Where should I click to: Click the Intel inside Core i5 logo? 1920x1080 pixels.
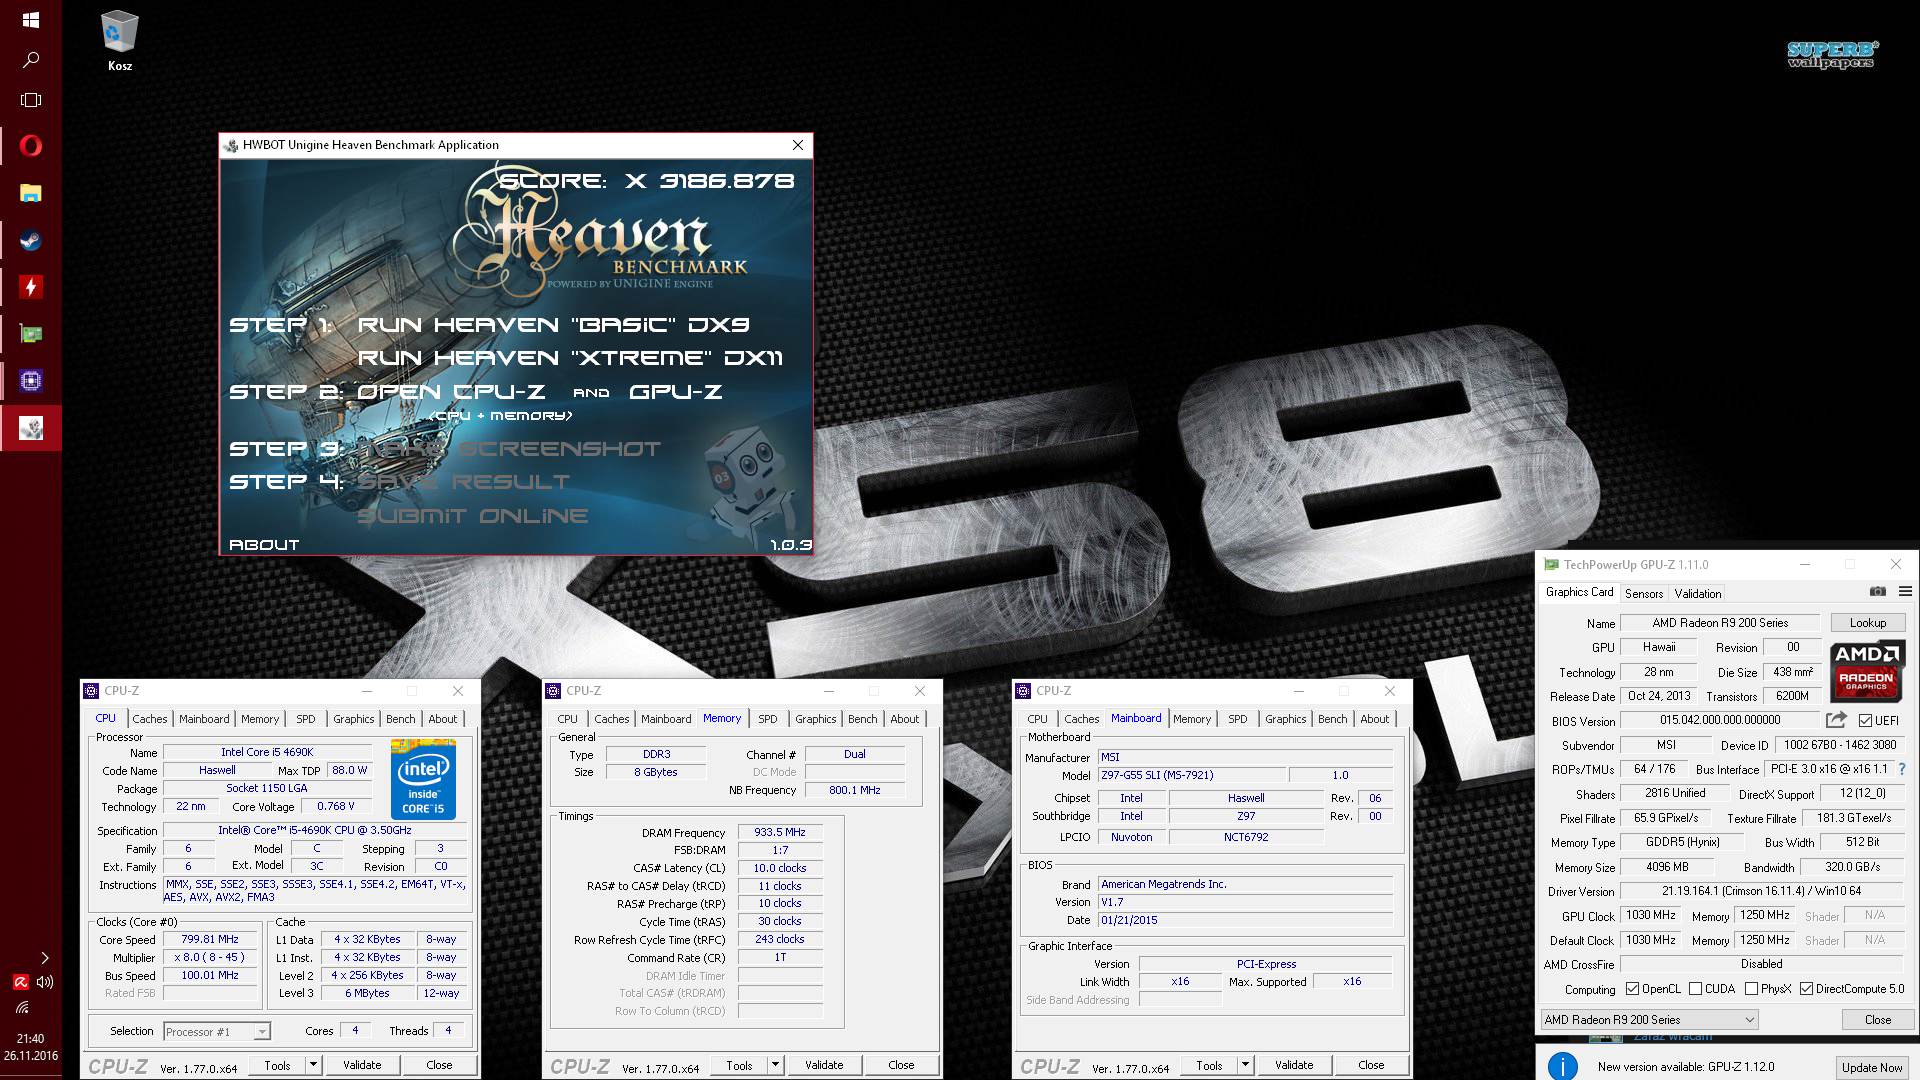[423, 779]
